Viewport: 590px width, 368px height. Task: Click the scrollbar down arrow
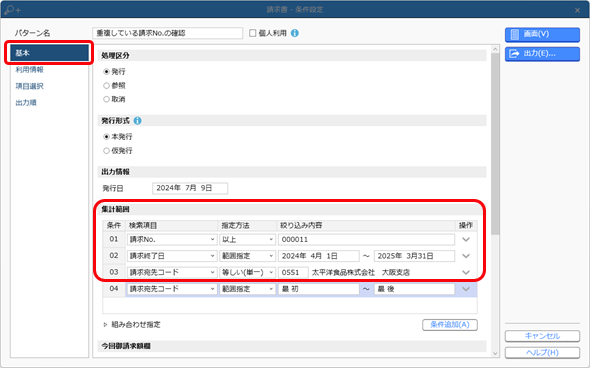495,353
